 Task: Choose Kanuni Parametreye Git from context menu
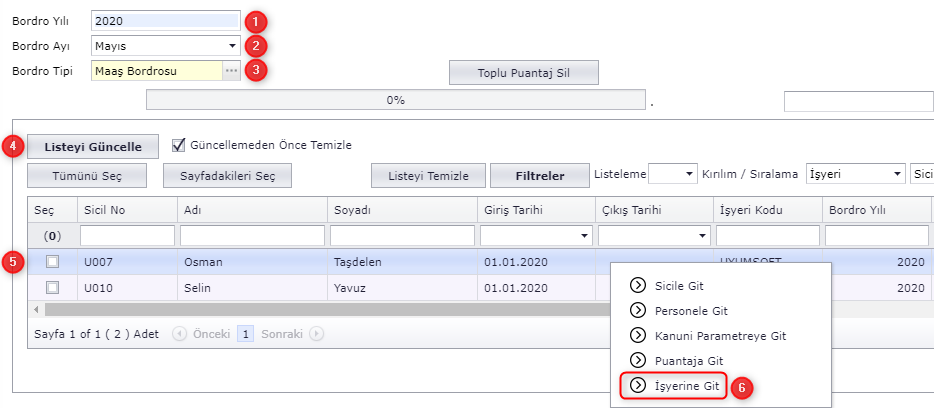tap(720, 336)
